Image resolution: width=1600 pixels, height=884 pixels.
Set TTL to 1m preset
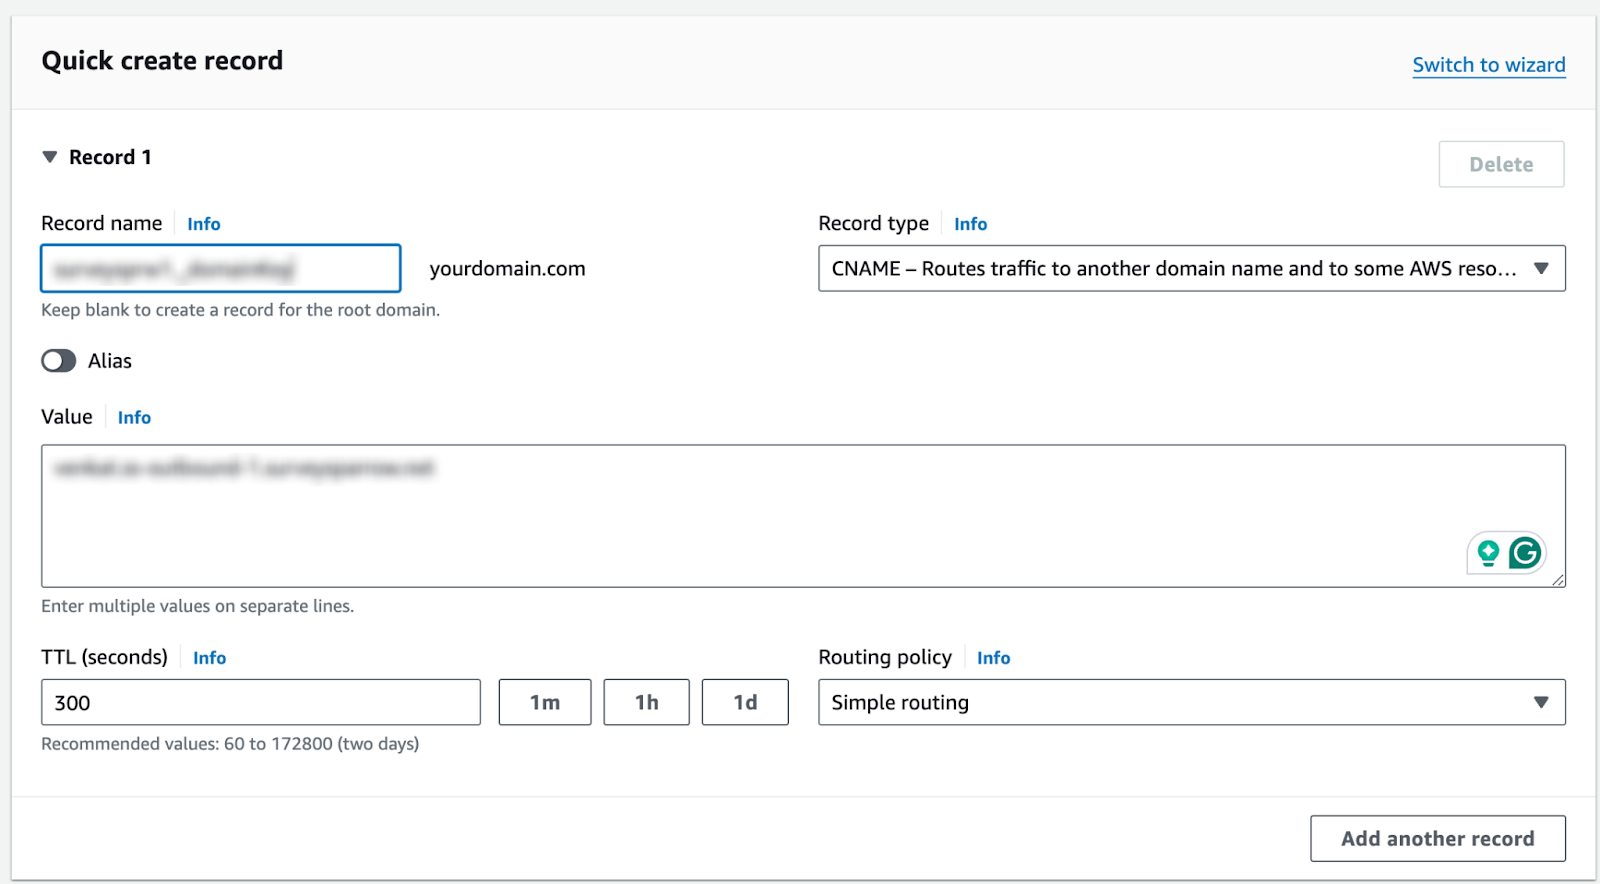pyautogui.click(x=545, y=703)
